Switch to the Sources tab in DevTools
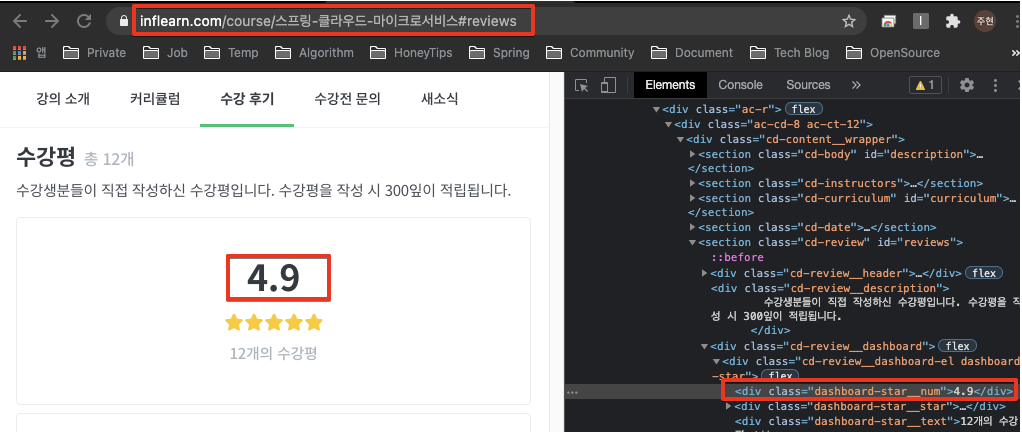This screenshot has width=1022, height=432. (x=808, y=85)
